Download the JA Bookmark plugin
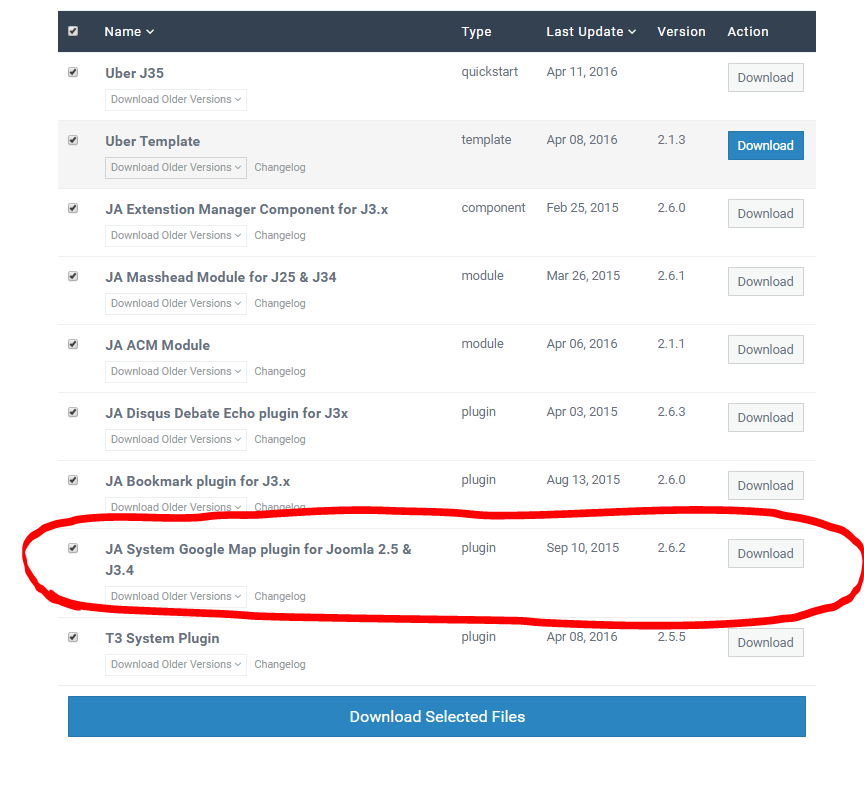This screenshot has height=796, width=864. (x=765, y=485)
